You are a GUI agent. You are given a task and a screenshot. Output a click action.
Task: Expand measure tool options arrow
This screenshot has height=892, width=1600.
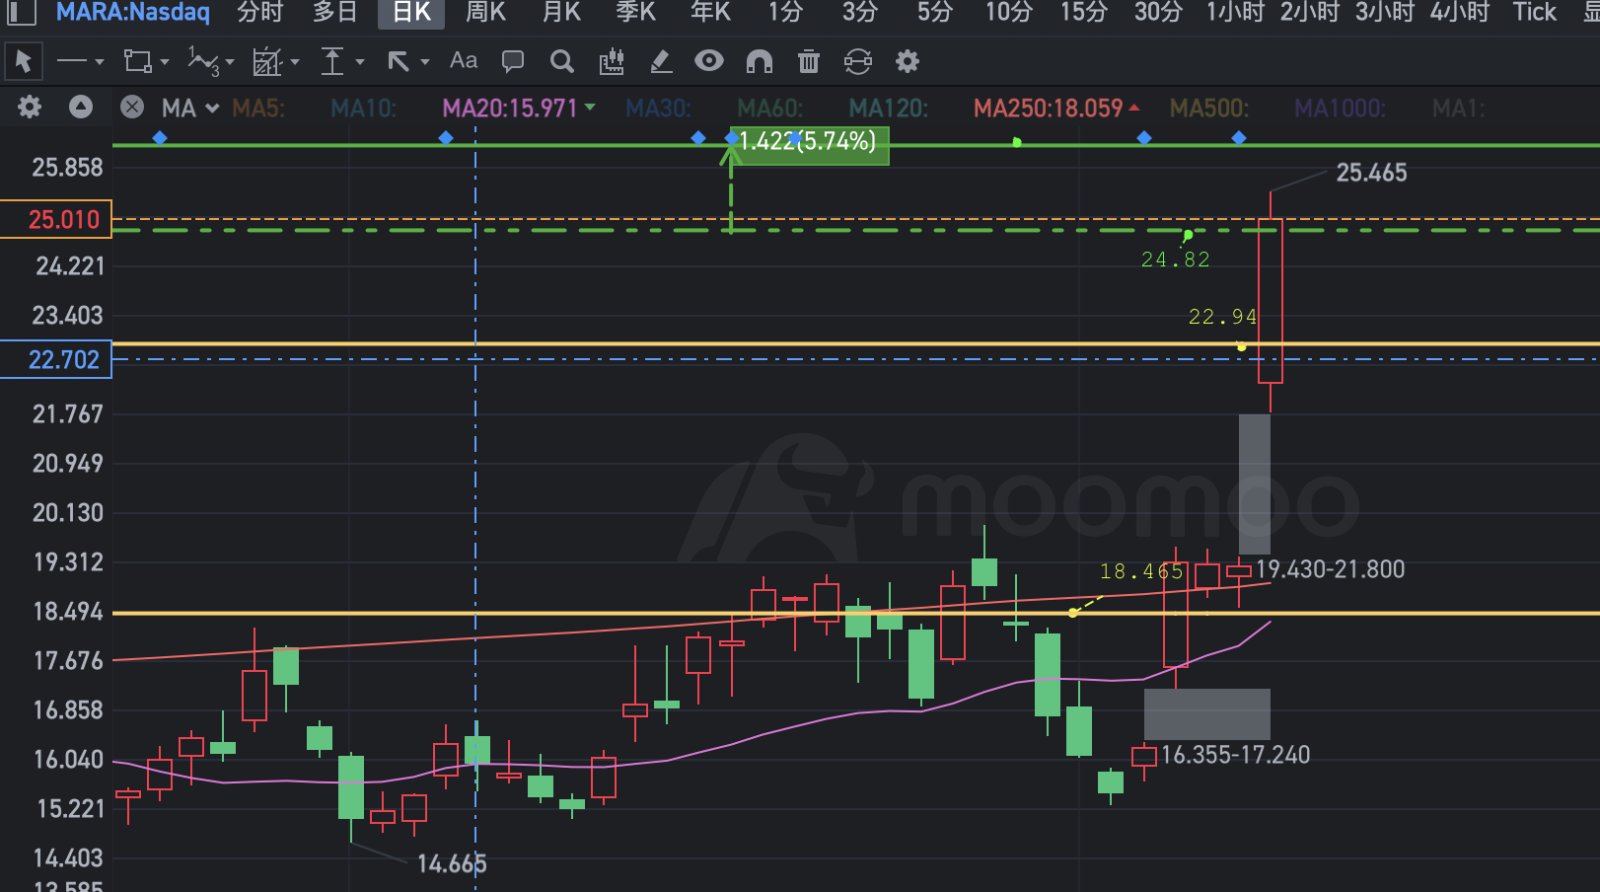[360, 62]
